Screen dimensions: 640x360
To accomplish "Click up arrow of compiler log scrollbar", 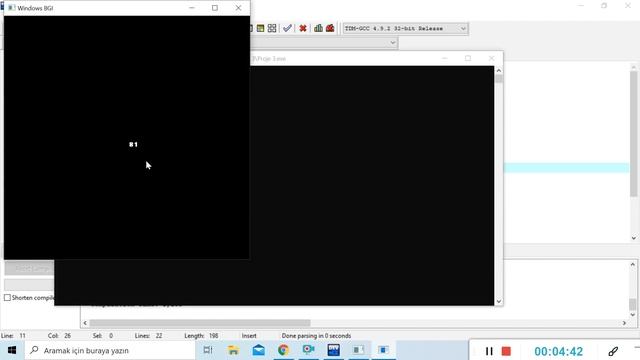I will tap(633, 264).
